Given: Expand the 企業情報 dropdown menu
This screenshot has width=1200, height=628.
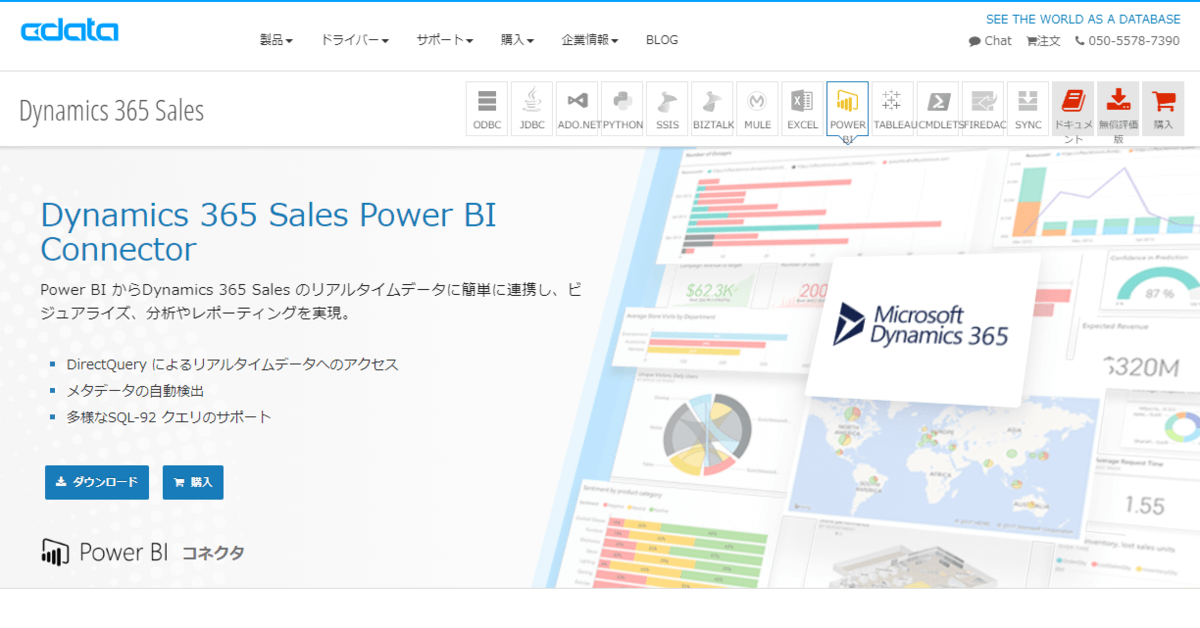Looking at the screenshot, I should pyautogui.click(x=590, y=40).
